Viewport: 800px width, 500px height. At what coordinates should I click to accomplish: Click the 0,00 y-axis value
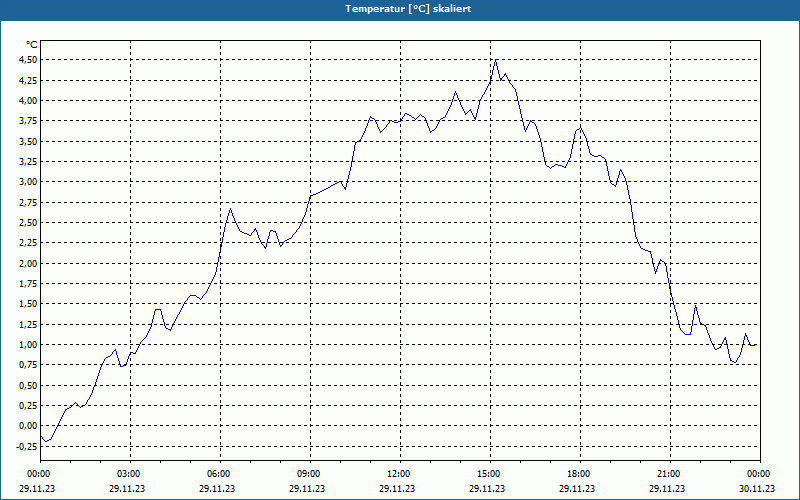[x=29, y=426]
